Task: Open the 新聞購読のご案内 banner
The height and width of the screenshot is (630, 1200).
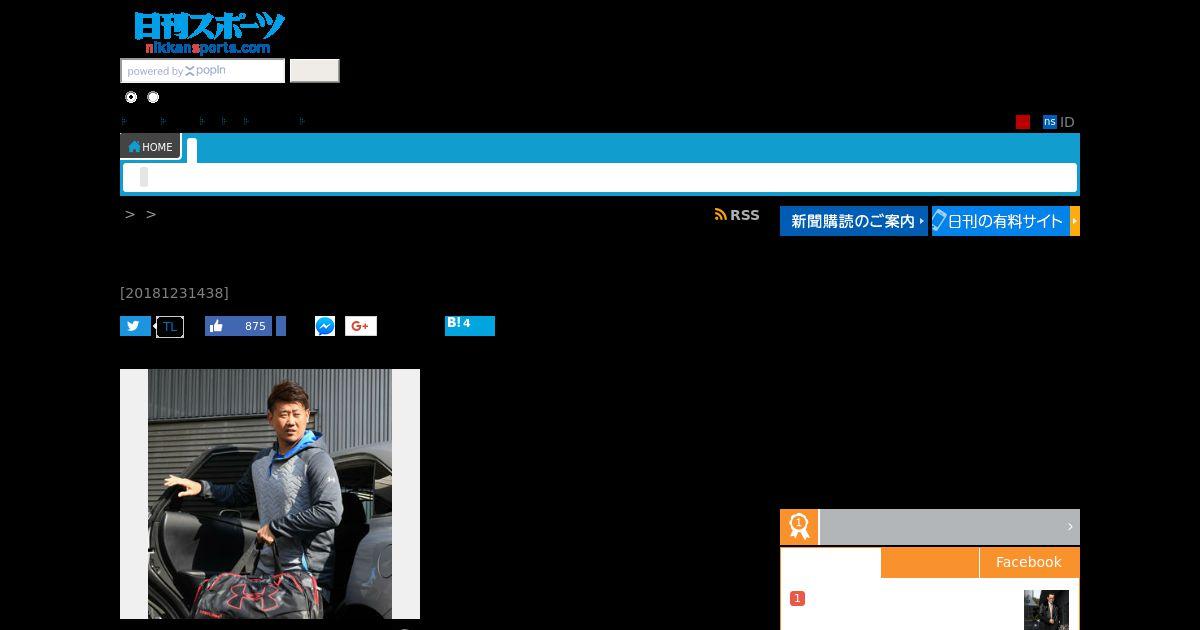Action: tap(853, 221)
